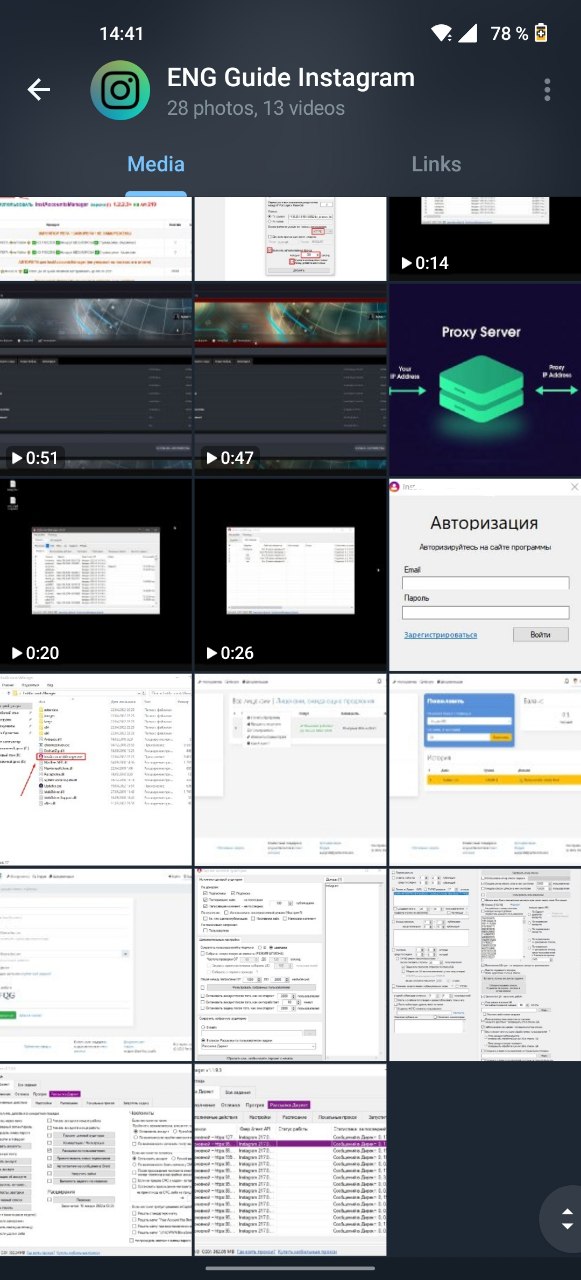Tap the back arrow icon
The width and height of the screenshot is (581, 1280).
pyautogui.click(x=39, y=90)
